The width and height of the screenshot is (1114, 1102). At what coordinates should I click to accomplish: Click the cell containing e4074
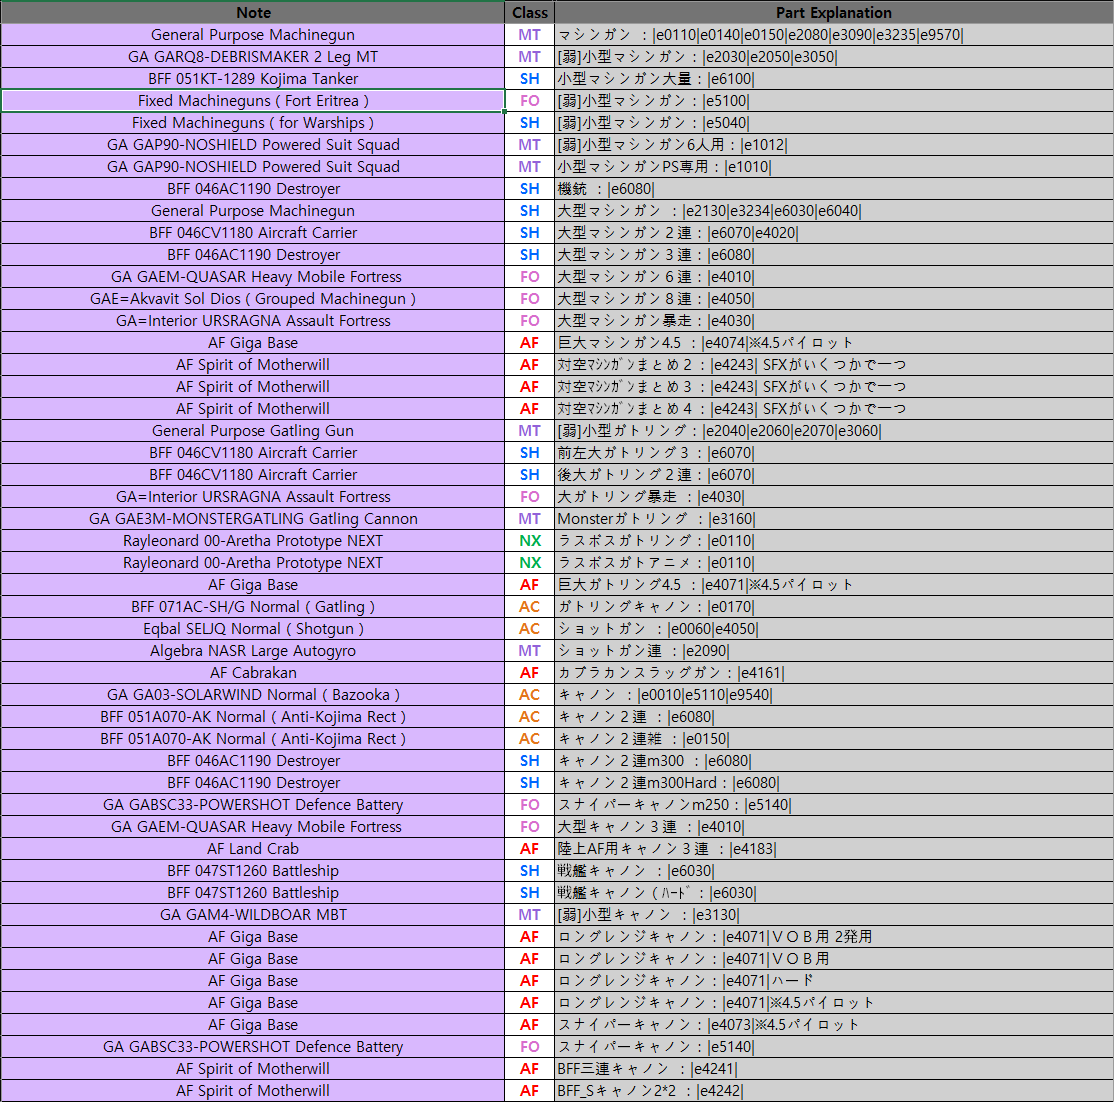click(833, 343)
